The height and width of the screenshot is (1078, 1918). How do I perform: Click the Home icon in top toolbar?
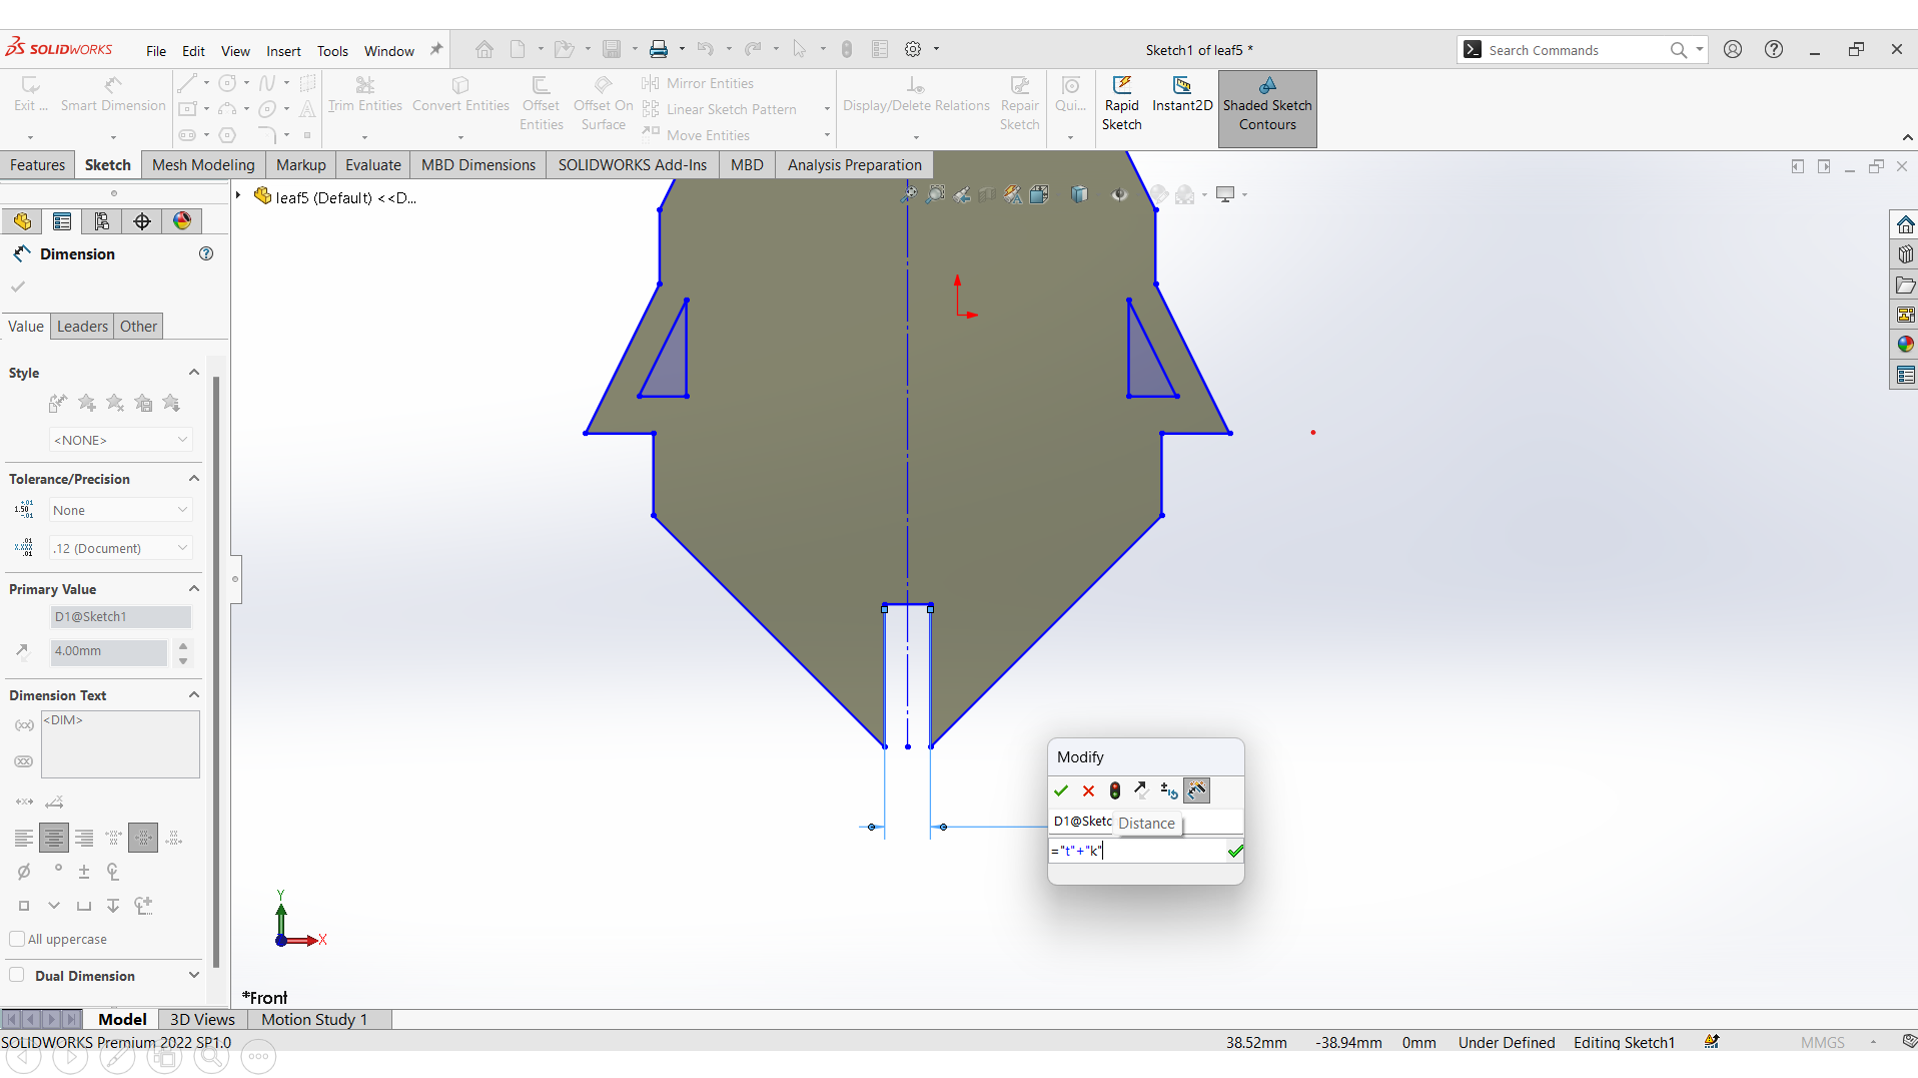point(484,49)
